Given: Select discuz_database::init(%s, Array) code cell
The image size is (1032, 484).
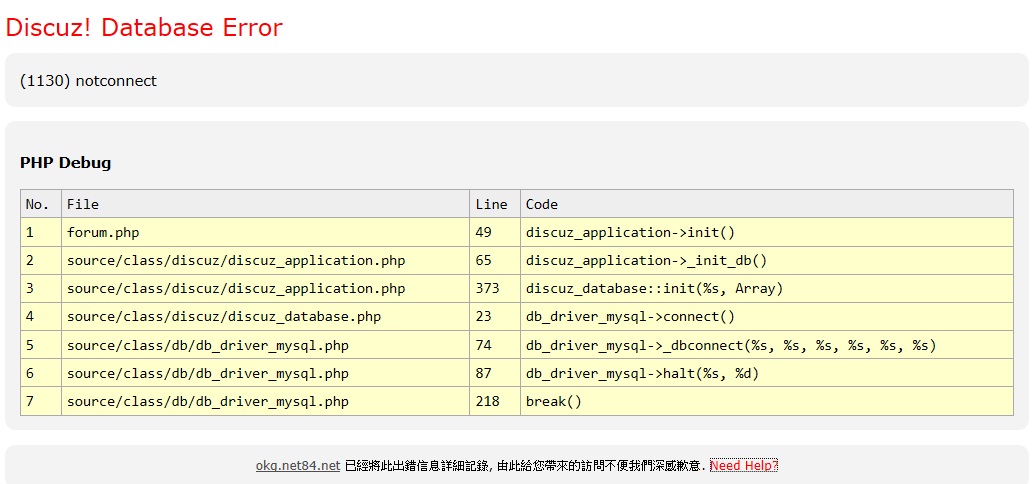Looking at the screenshot, I should point(767,288).
